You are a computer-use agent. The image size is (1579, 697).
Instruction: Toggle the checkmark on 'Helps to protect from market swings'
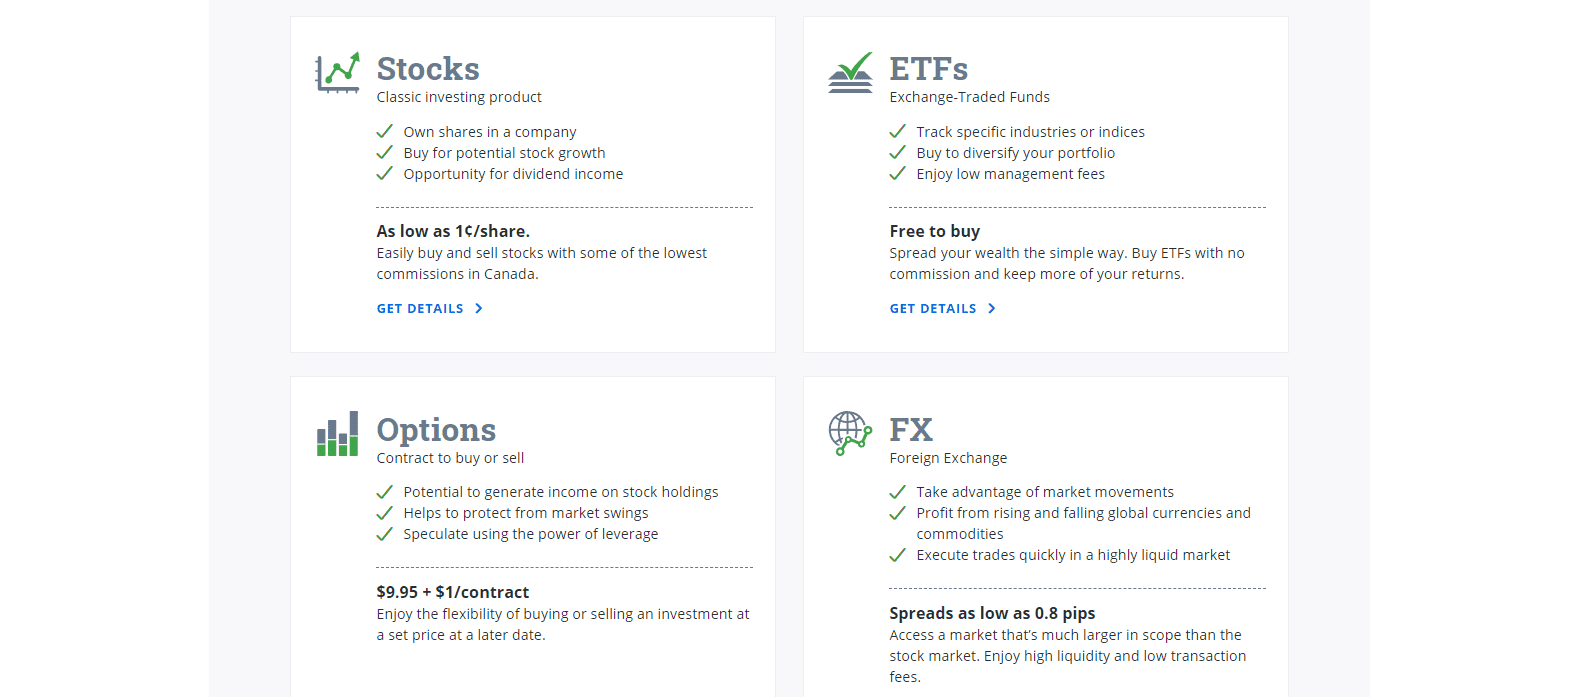(385, 512)
